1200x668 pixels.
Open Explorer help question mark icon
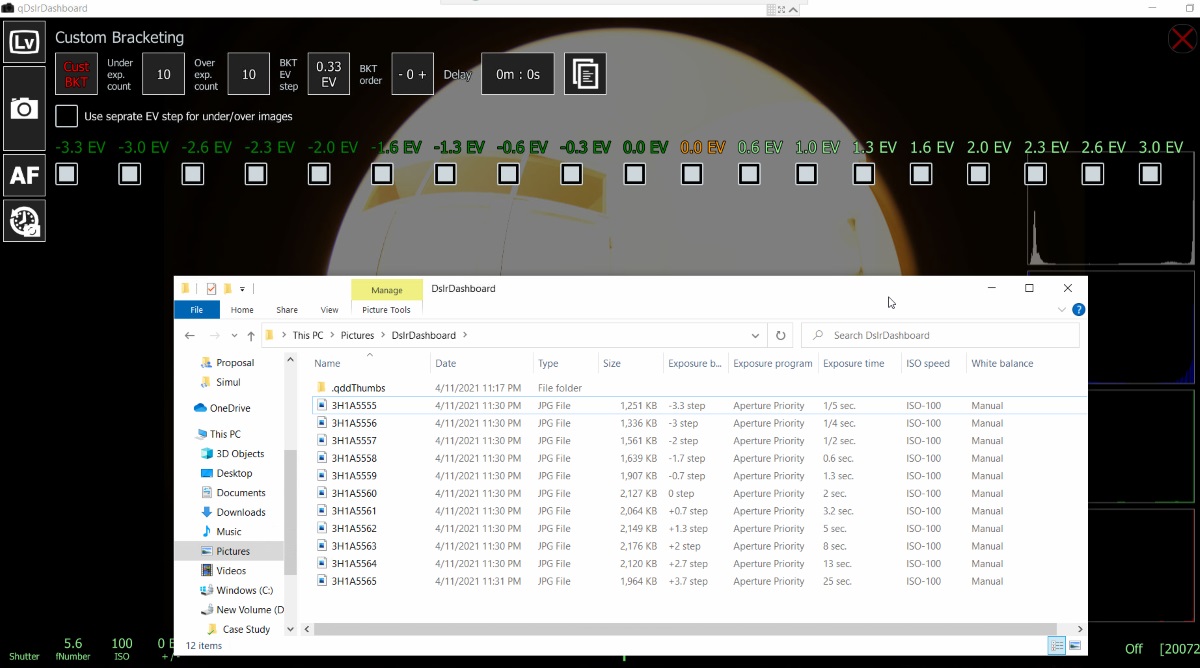point(1079,310)
